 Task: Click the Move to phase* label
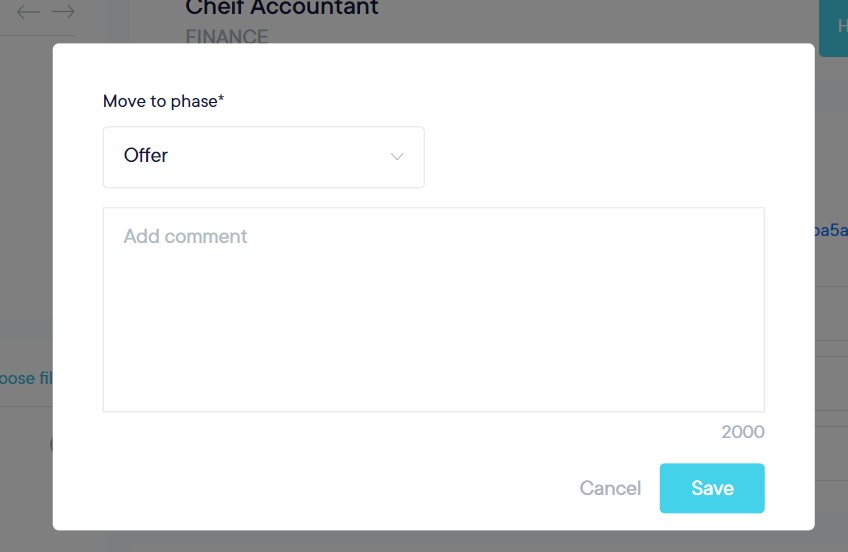163,101
